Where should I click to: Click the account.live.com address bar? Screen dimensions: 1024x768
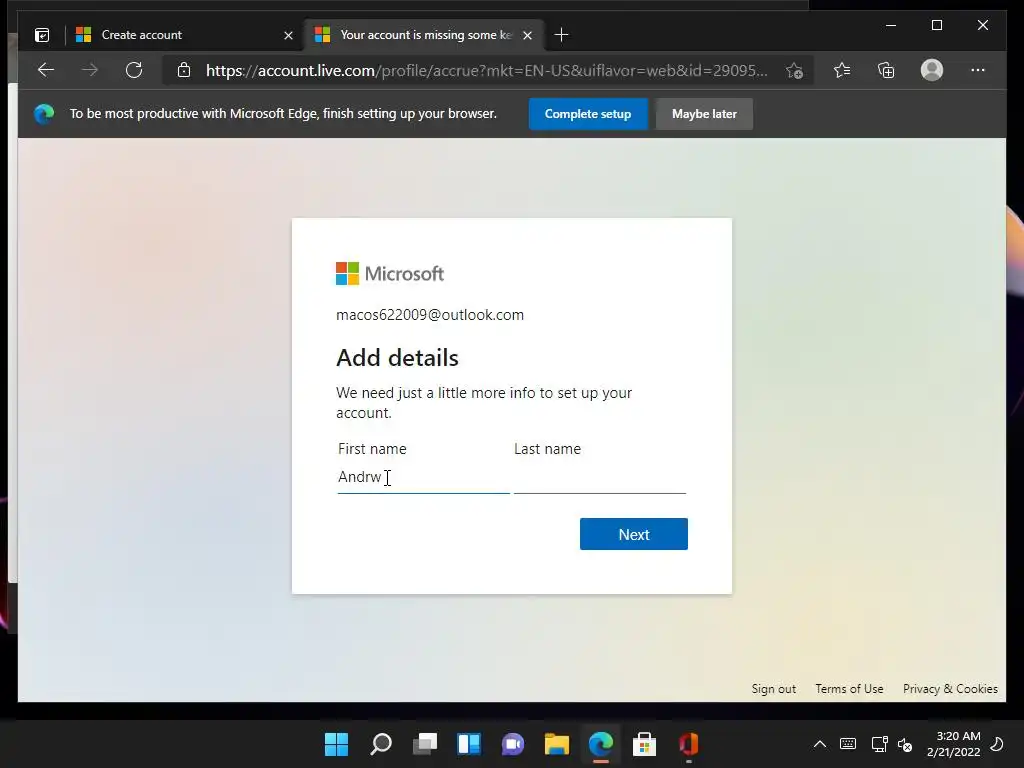(487, 70)
